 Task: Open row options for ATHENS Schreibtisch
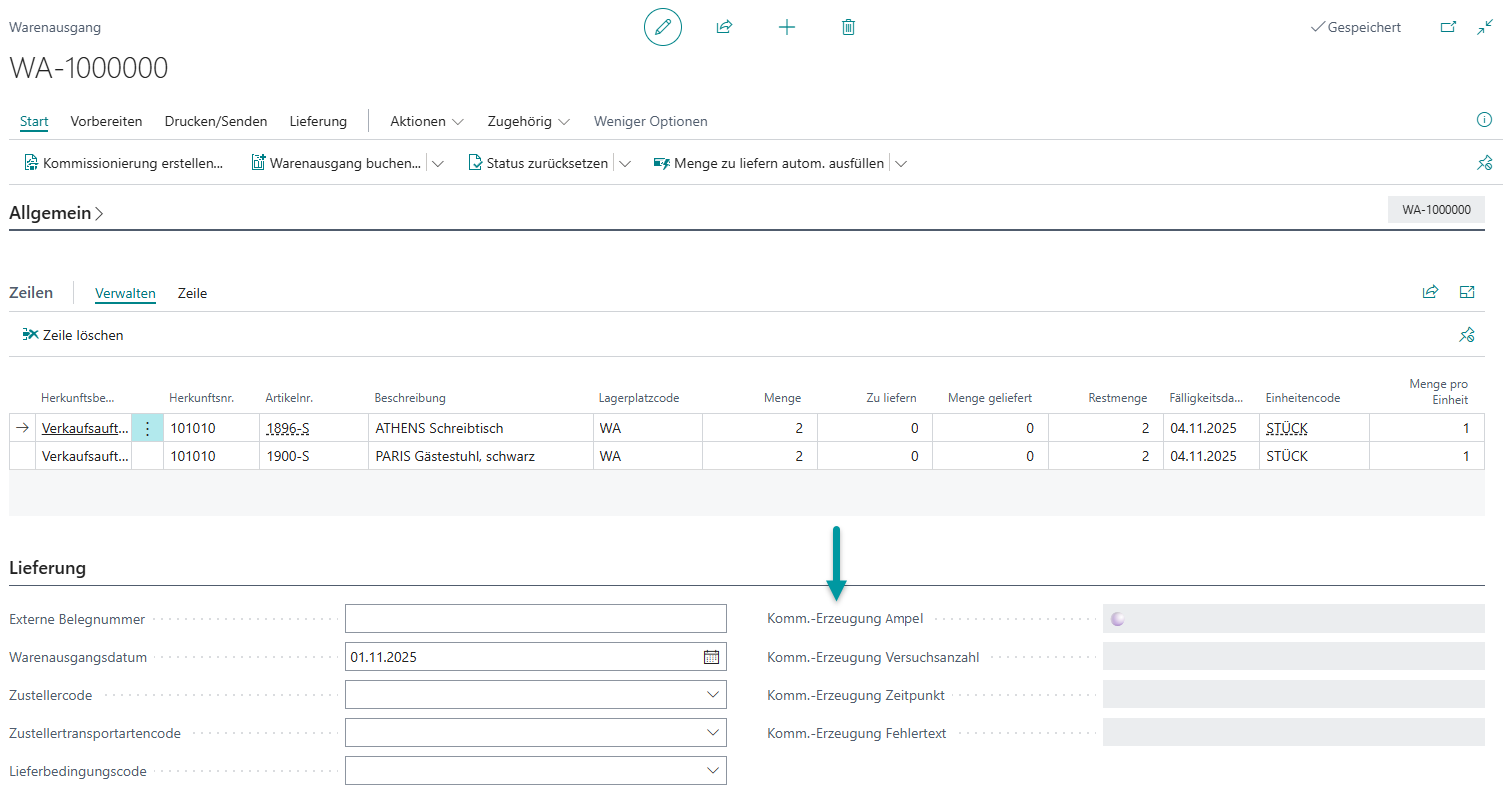(147, 428)
